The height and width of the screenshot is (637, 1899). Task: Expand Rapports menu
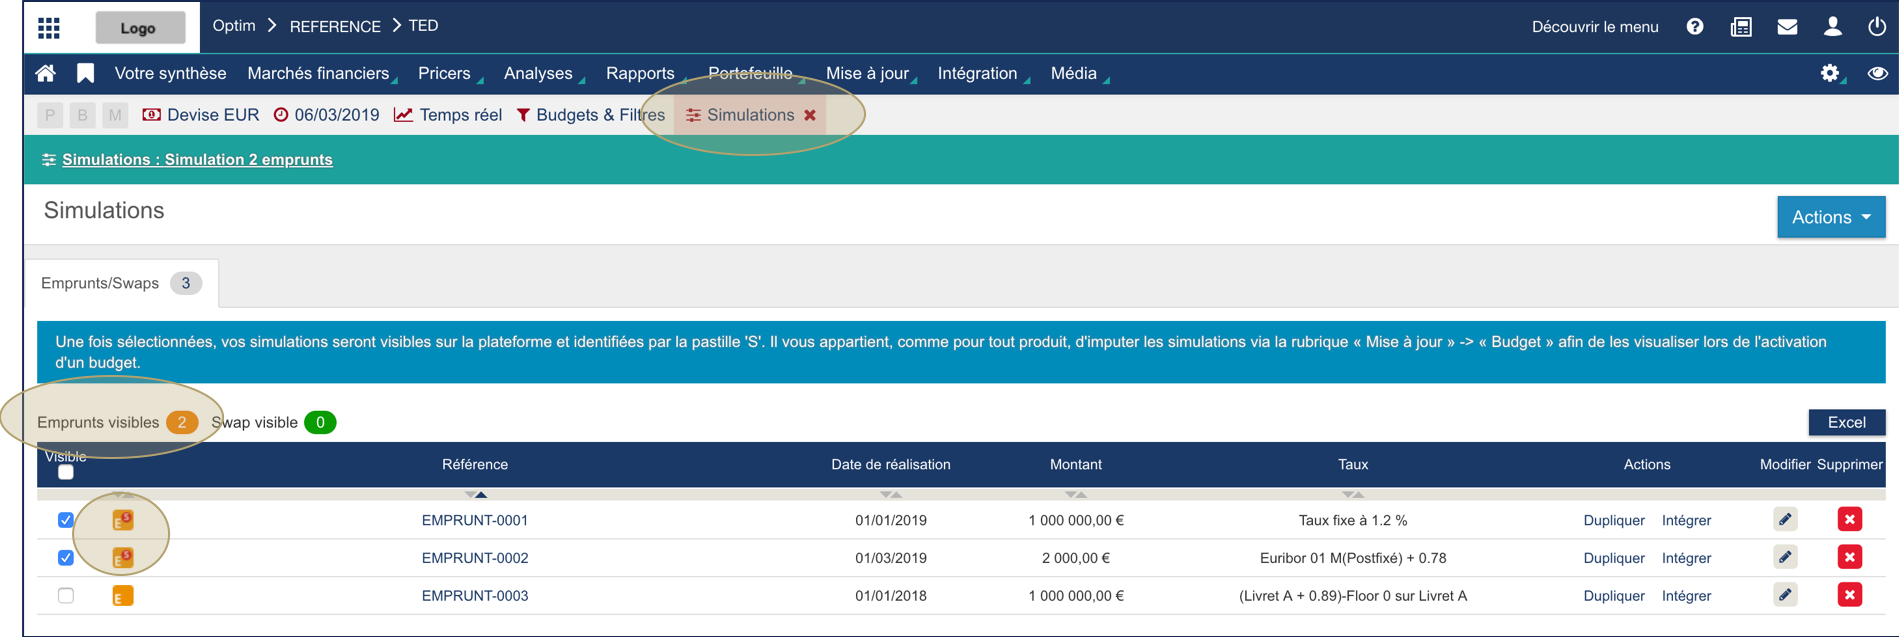[x=643, y=73]
